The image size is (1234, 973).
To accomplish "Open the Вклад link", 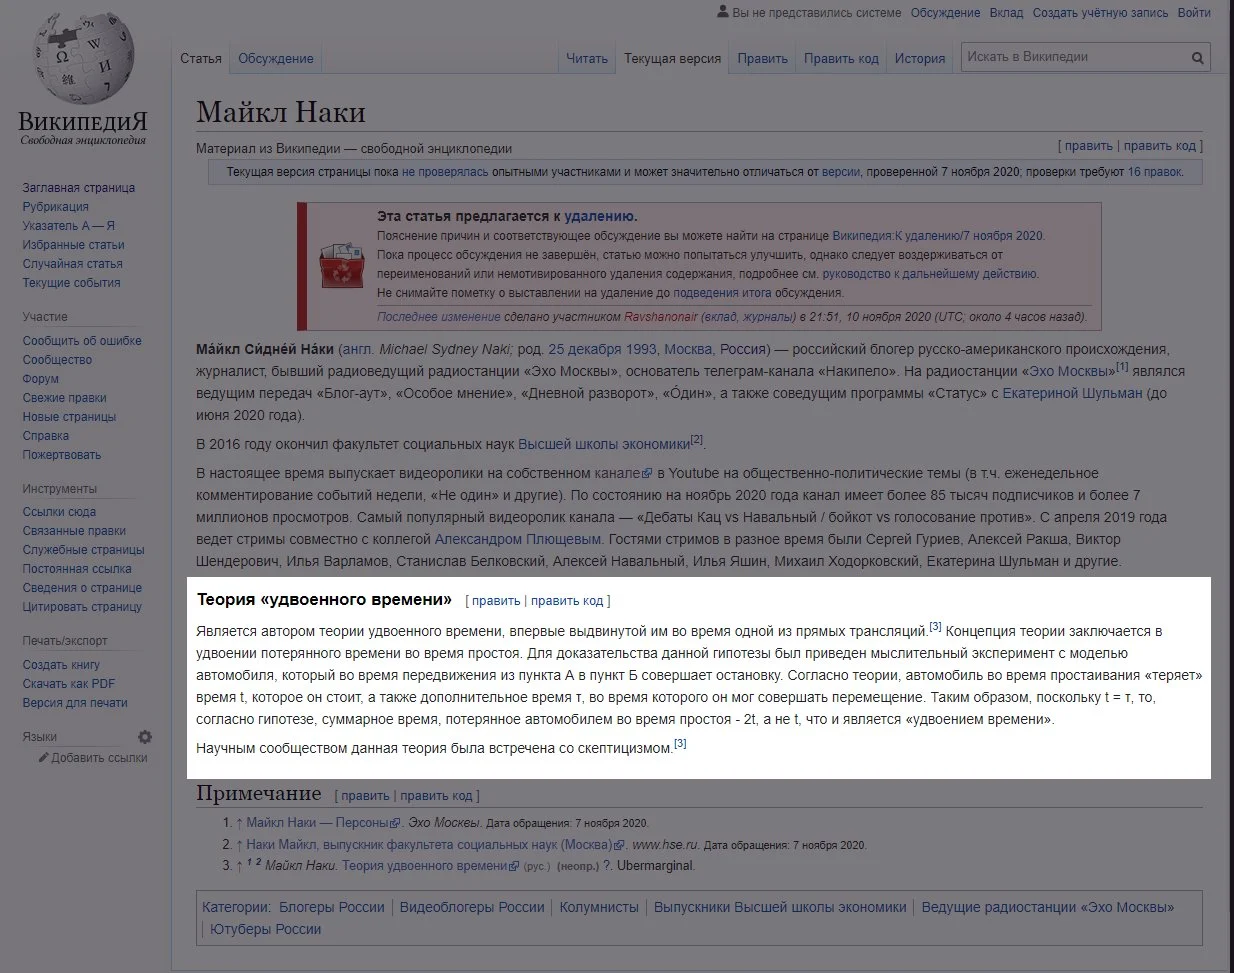I will (x=1007, y=13).
